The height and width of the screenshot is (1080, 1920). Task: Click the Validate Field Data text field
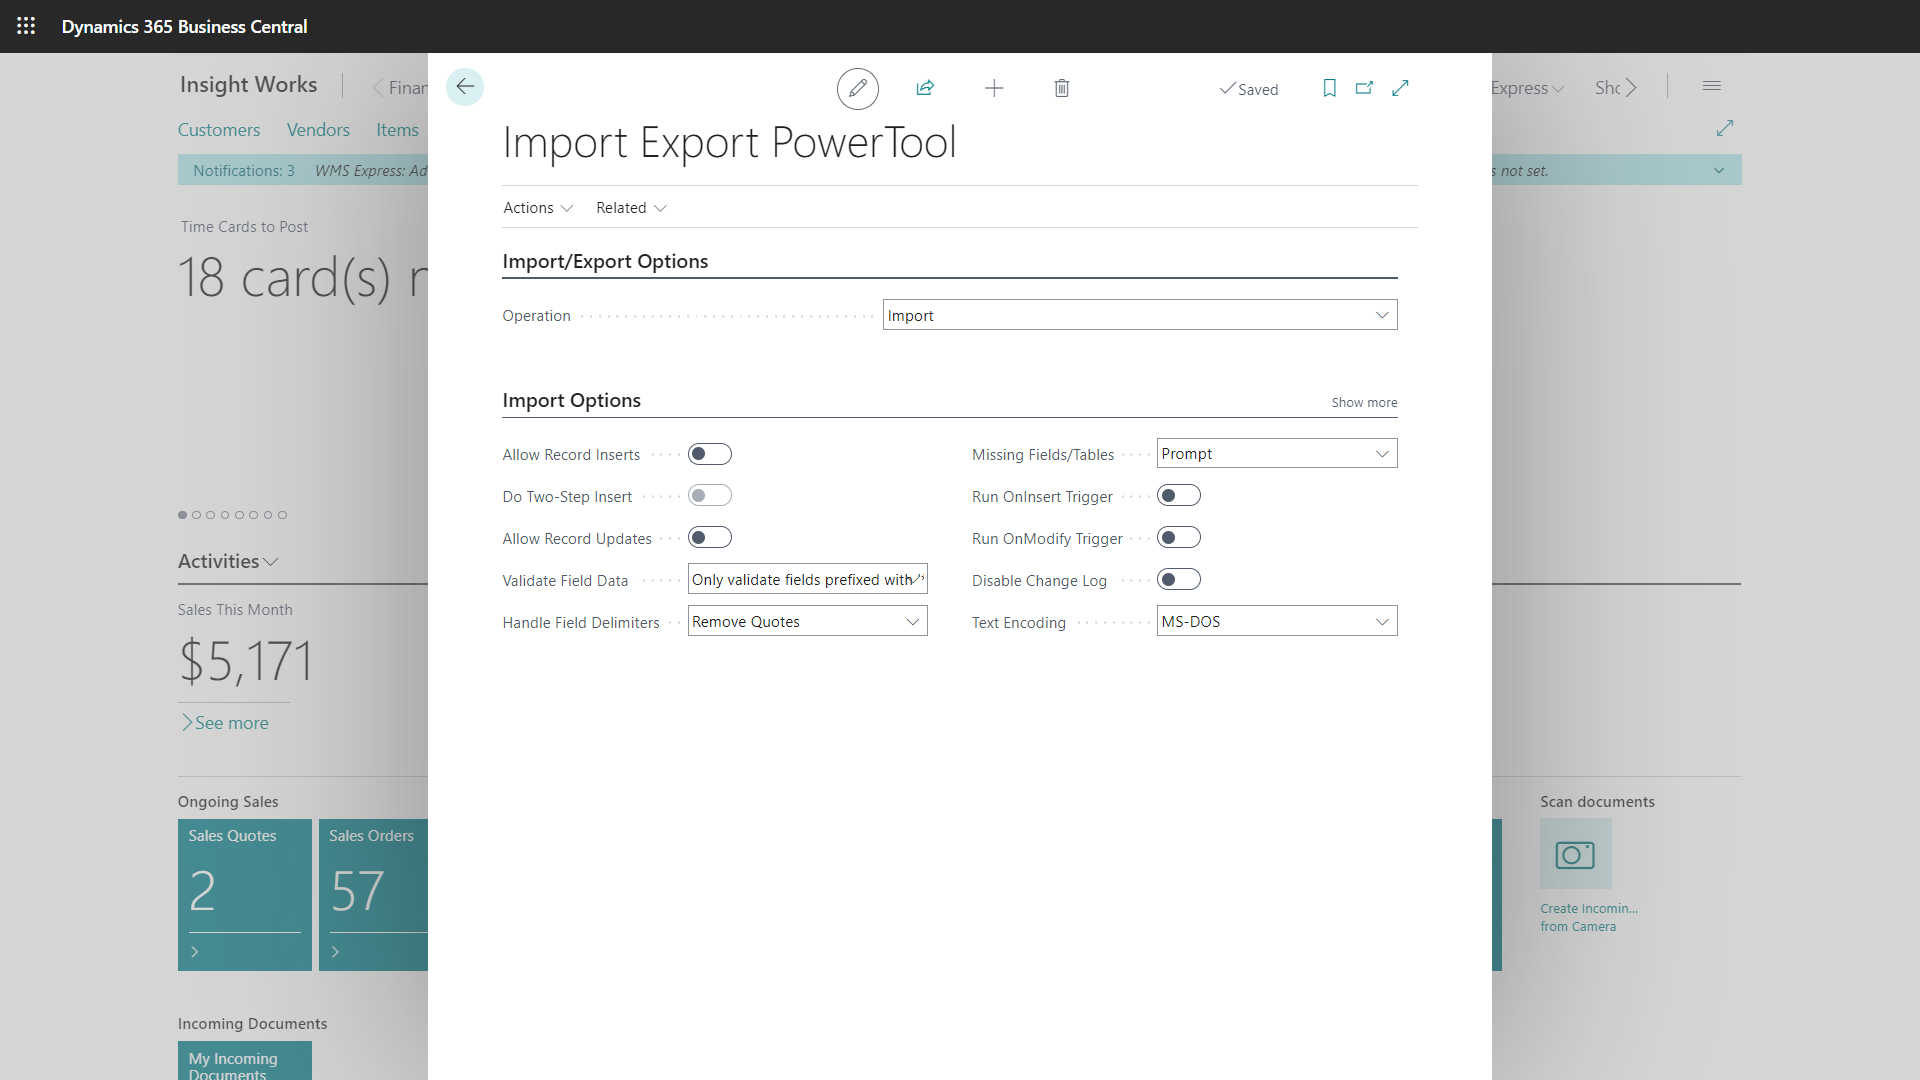pos(806,579)
